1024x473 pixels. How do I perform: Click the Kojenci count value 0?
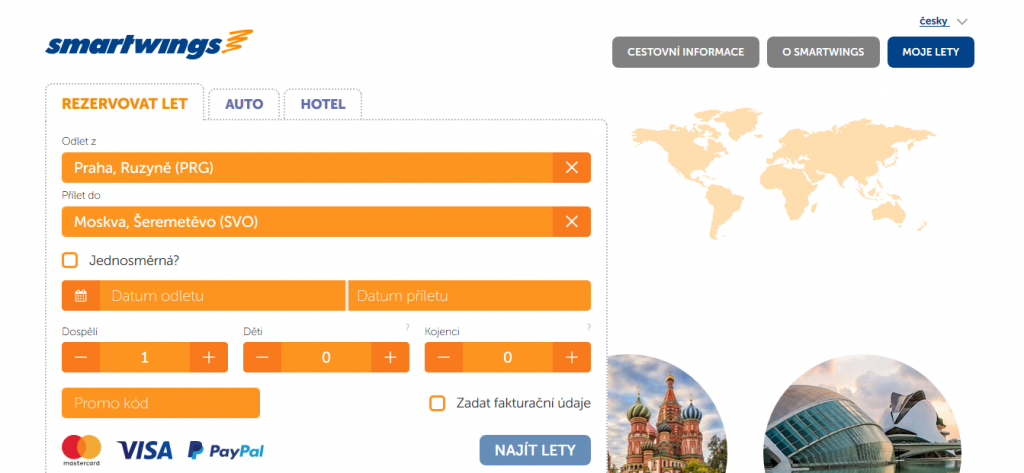point(508,357)
